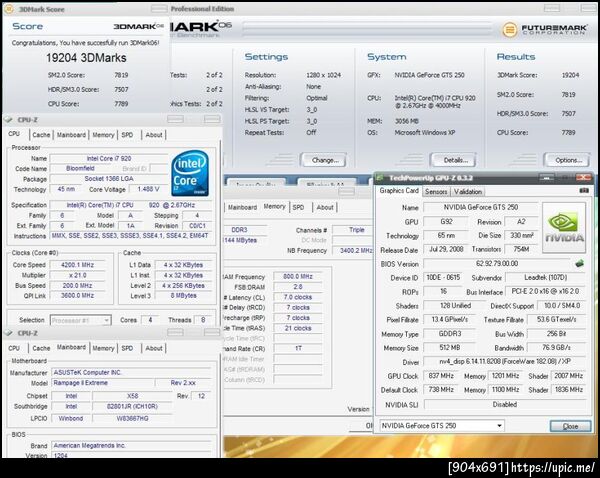Click the Rampage II Extreme model value

[x=103, y=383]
